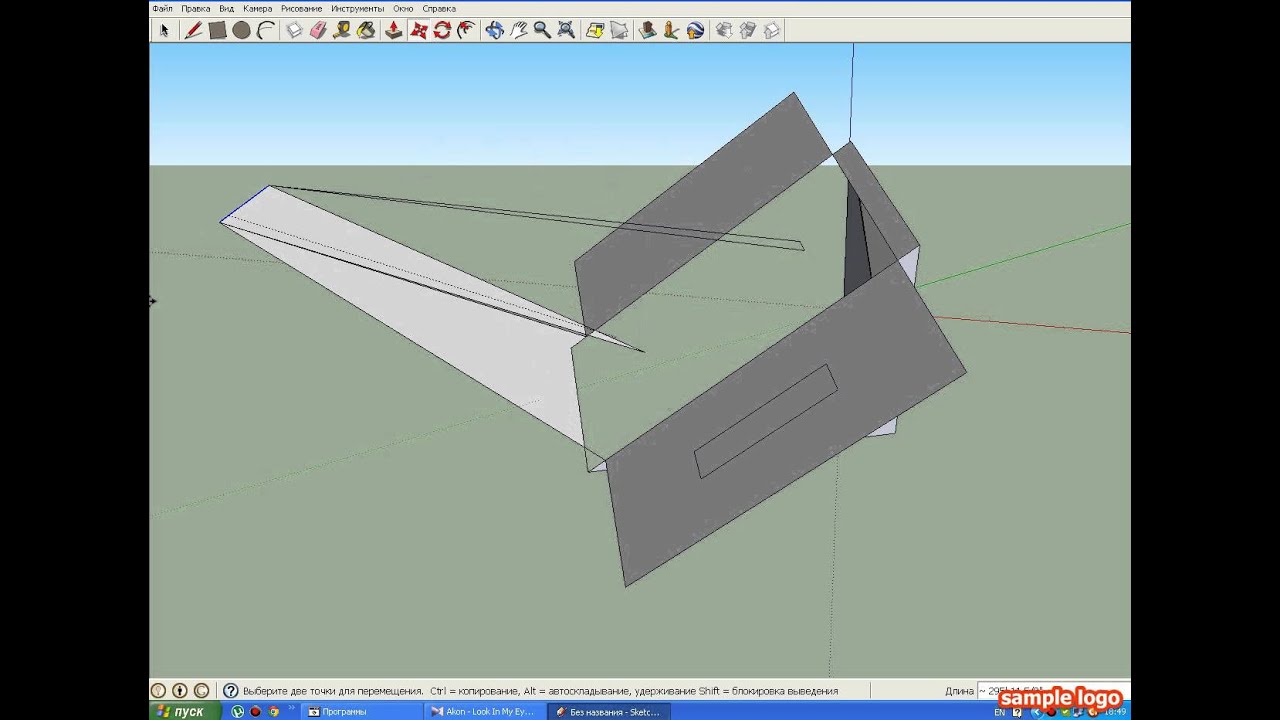The width and height of the screenshot is (1280, 720).
Task: Select the arrow Select tool
Action: 165,30
